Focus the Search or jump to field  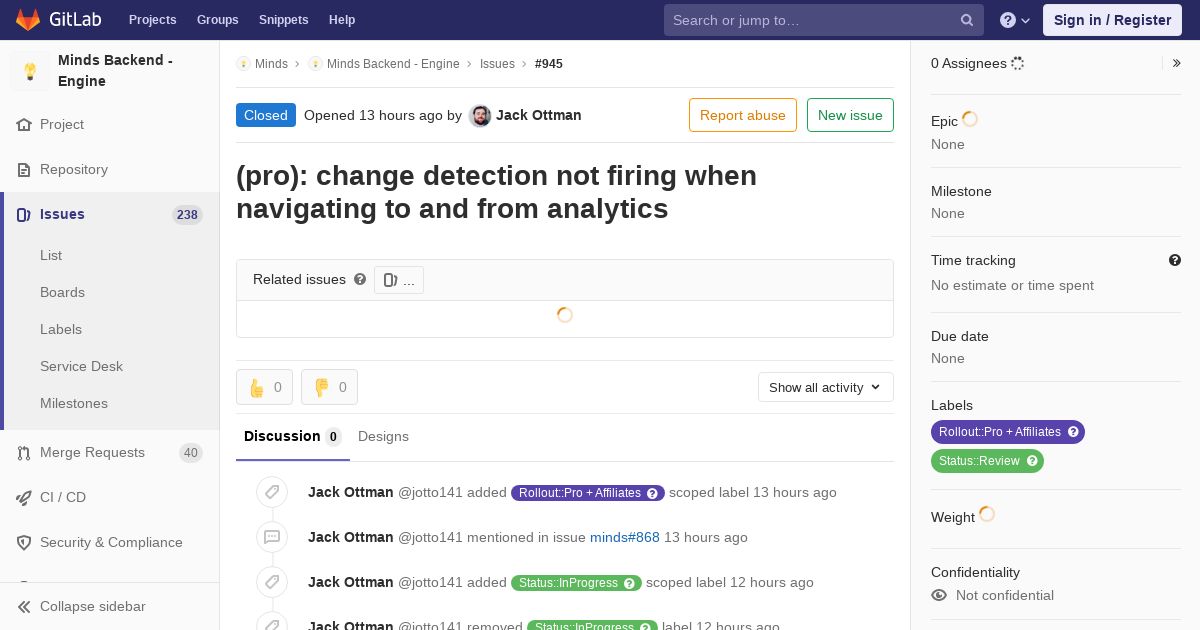[824, 20]
